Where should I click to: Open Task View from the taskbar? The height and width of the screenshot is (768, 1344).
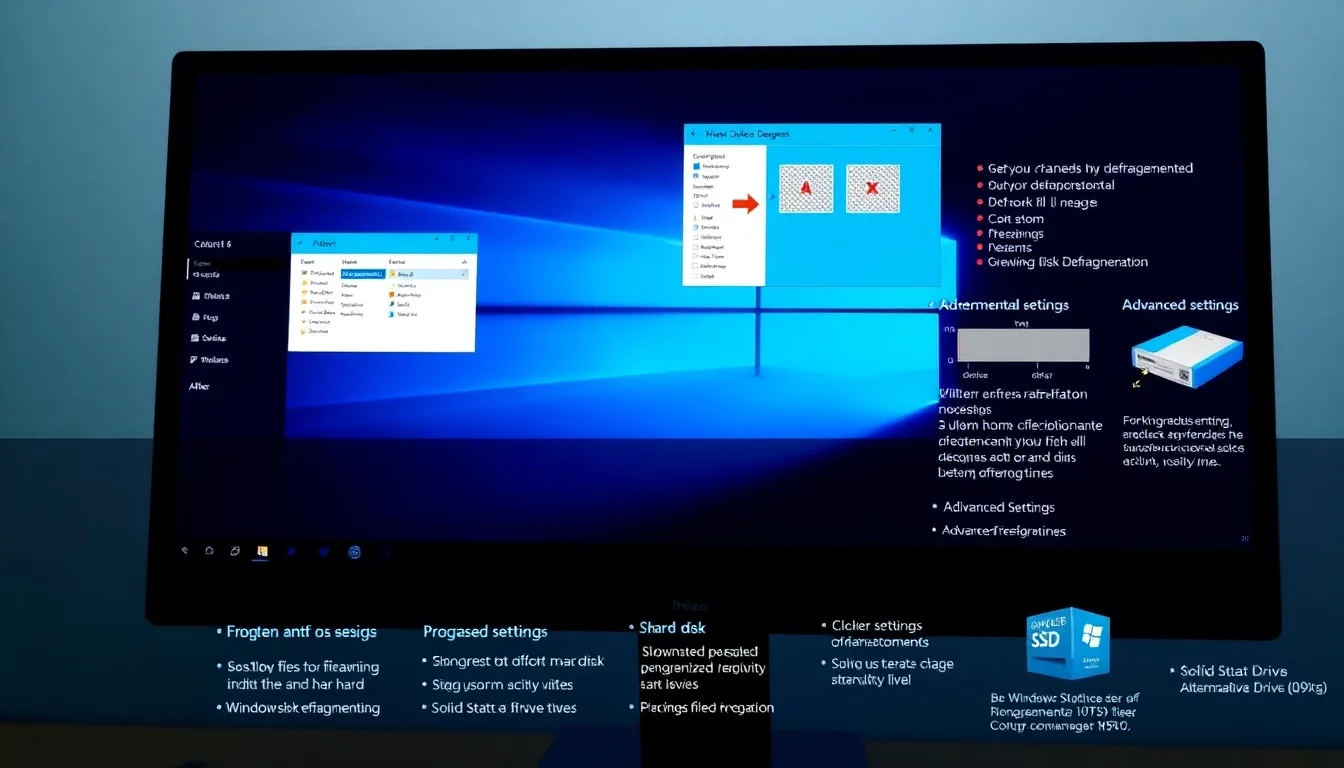click(x=235, y=550)
